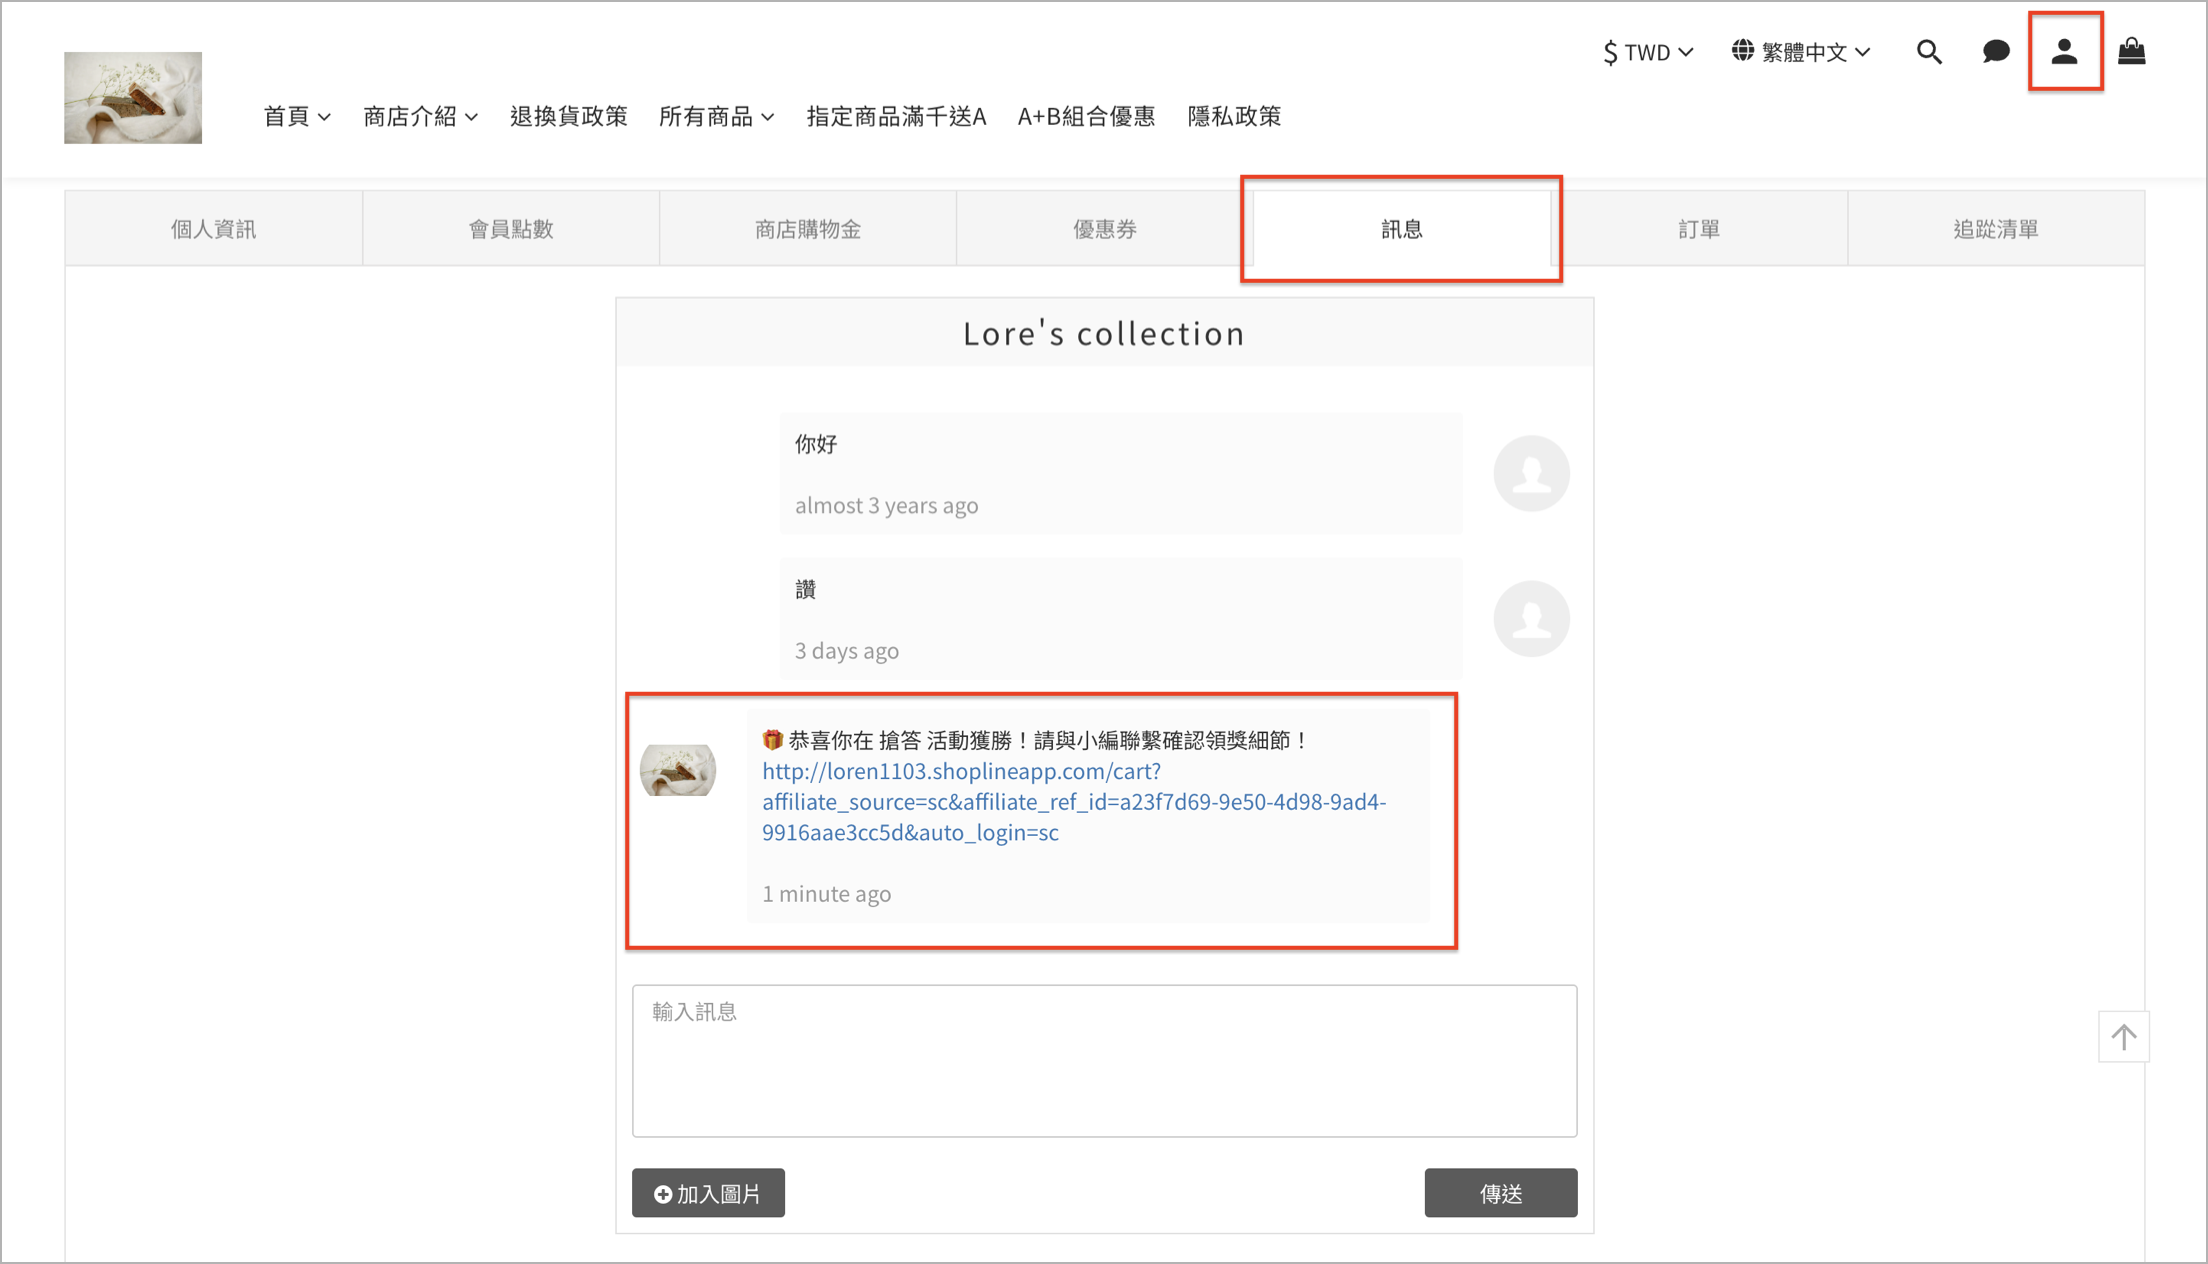The image size is (2208, 1264).
Task: Click the '1 minute ago' timestamp
Action: coord(826,894)
